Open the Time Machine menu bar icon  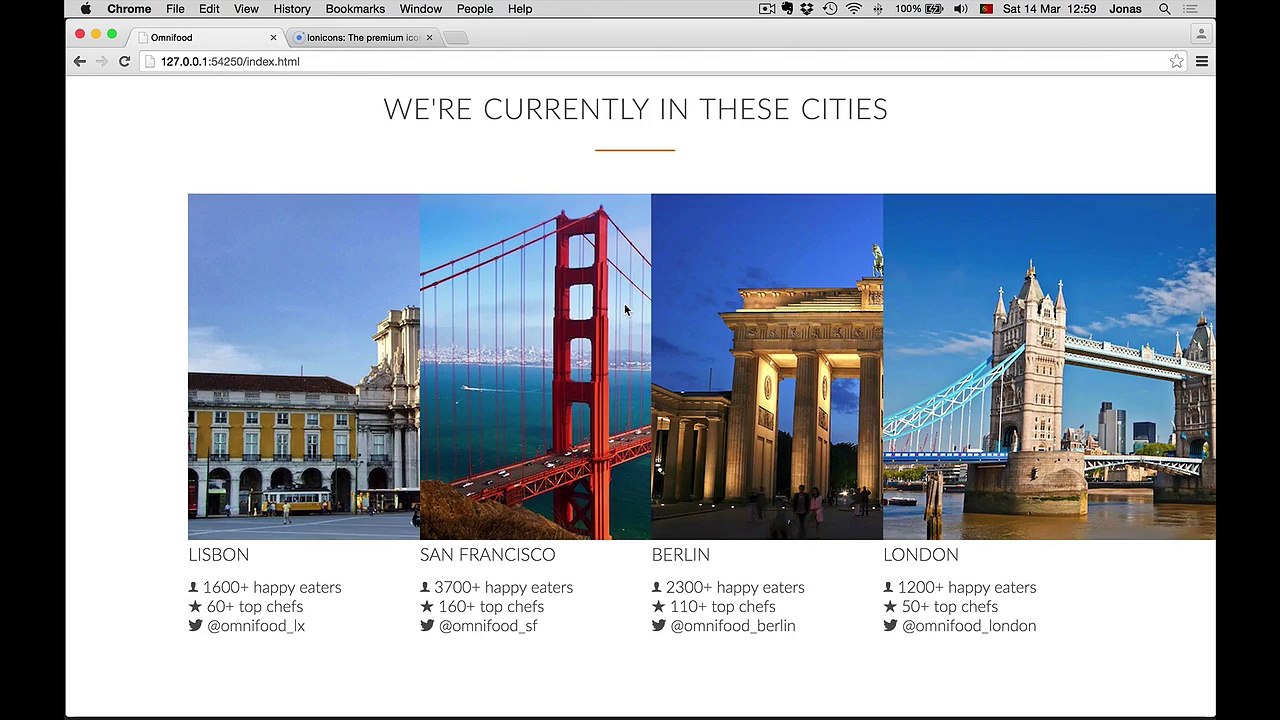pyautogui.click(x=830, y=9)
